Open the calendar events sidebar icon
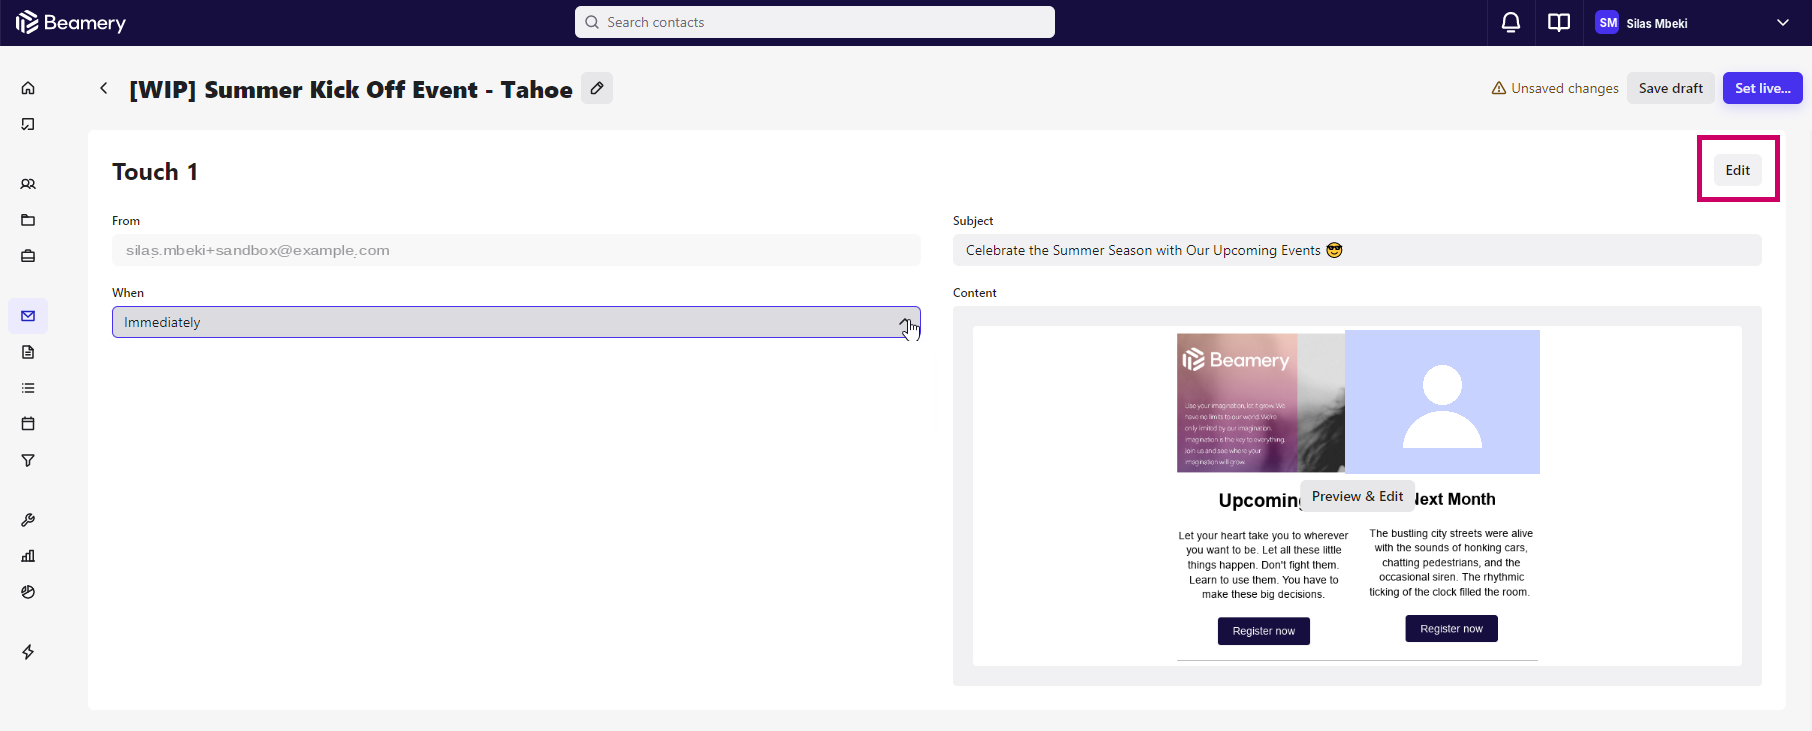This screenshot has height=731, width=1812. 28,424
